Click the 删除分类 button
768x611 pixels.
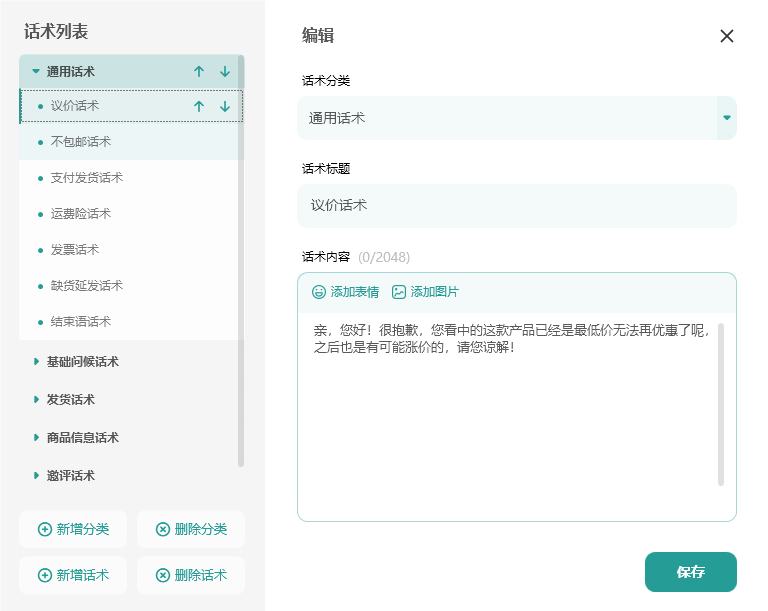click(x=191, y=529)
